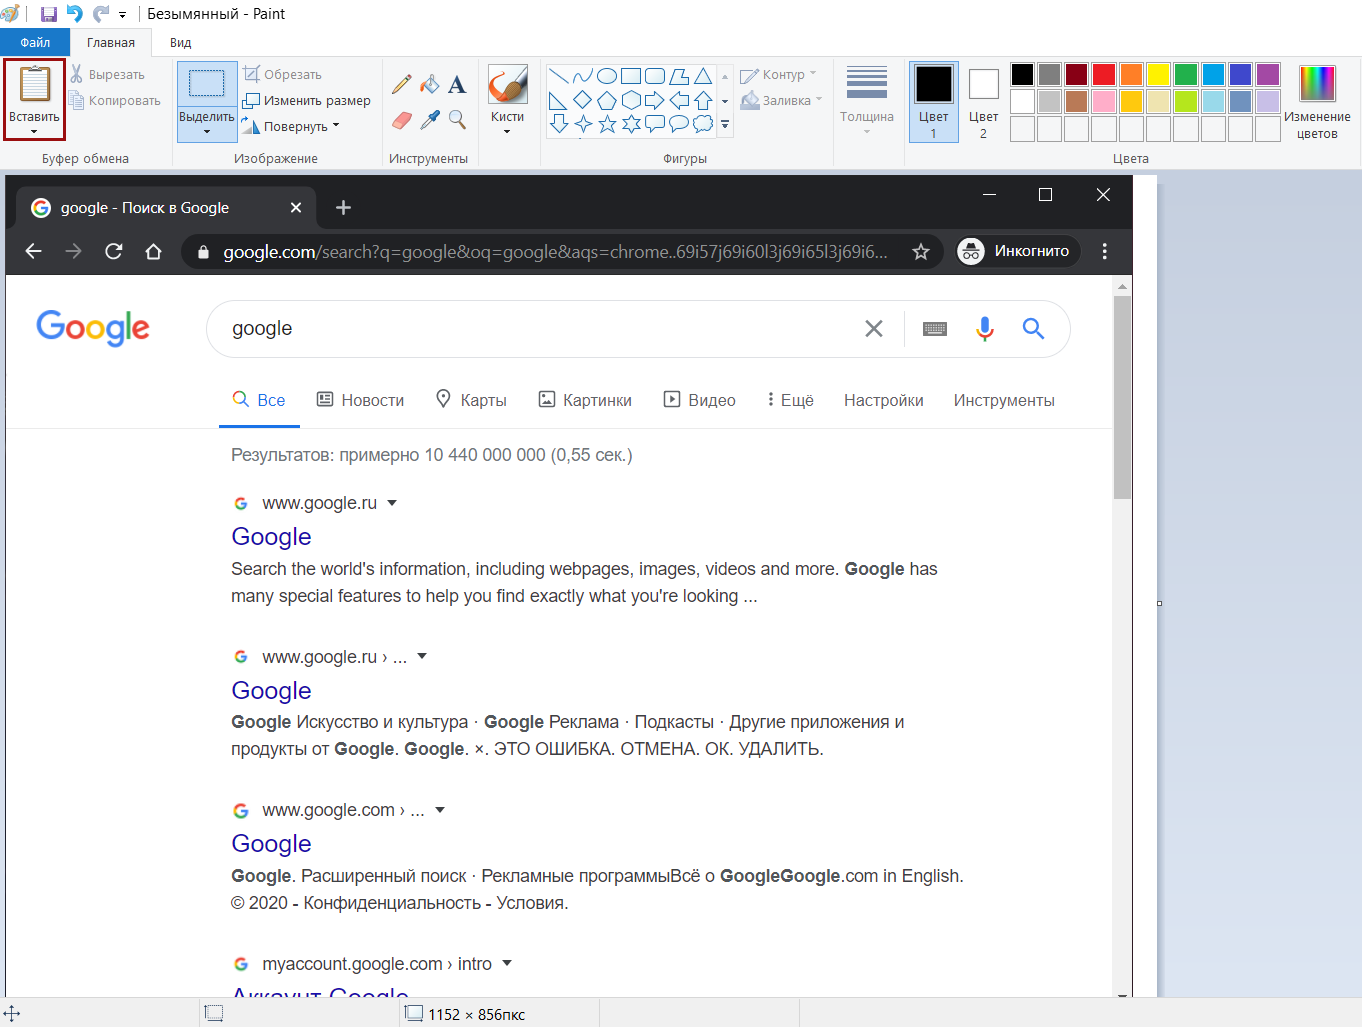This screenshot has height=1027, width=1362.
Task: Select the Color picker eyedropper tool
Action: 430,120
